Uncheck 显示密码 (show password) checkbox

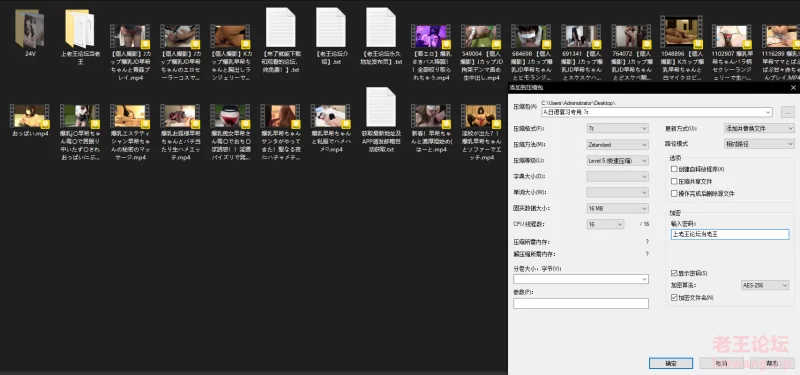[674, 273]
